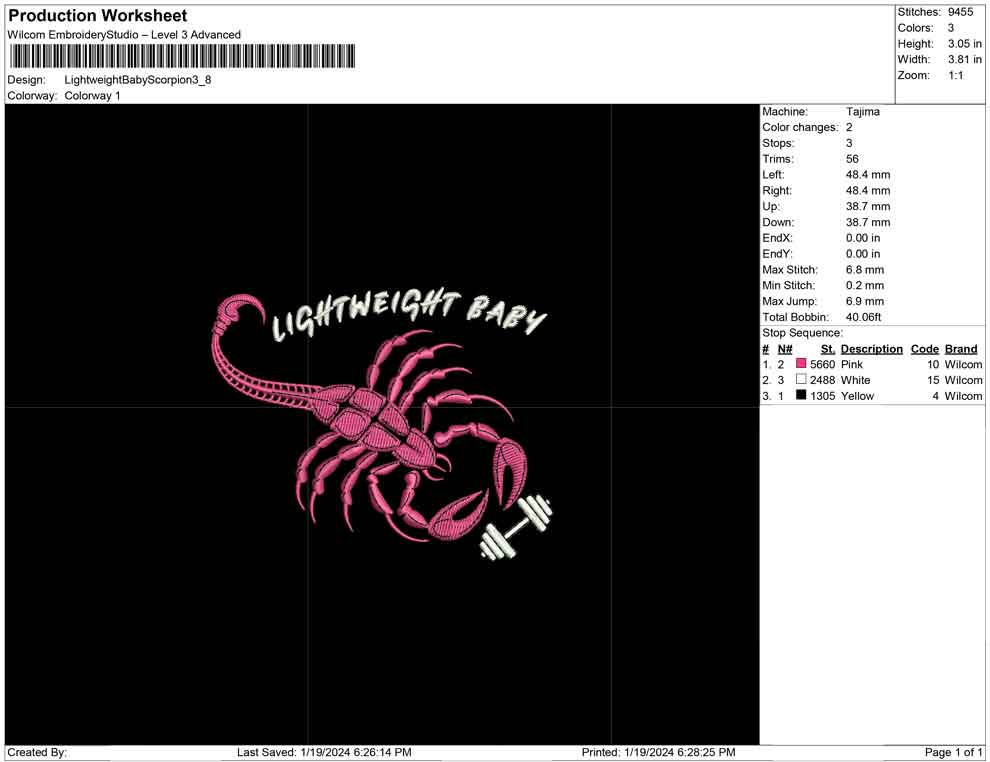990x762 pixels.
Task: Click the Last Saved timestamp text
Action: [x=323, y=752]
